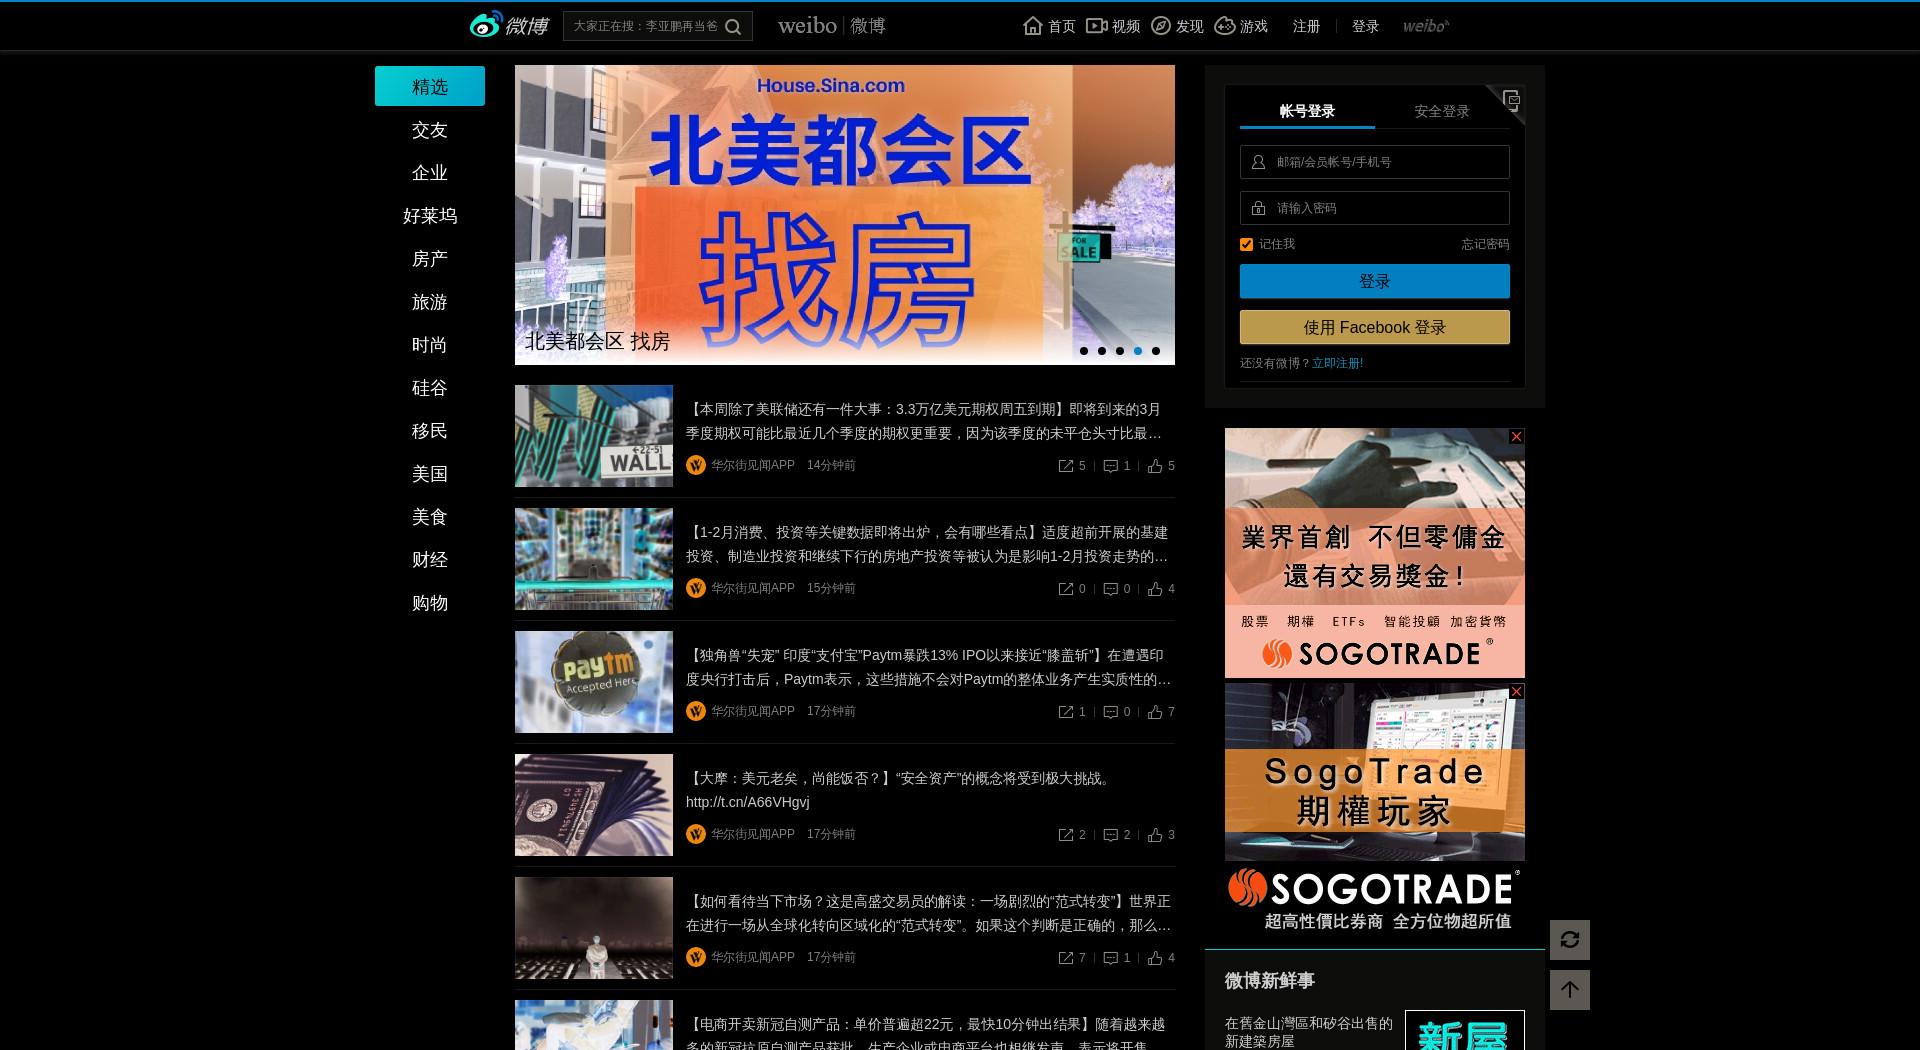Click the search magnifier icon
Image resolution: width=1920 pixels, height=1050 pixels.
point(733,27)
